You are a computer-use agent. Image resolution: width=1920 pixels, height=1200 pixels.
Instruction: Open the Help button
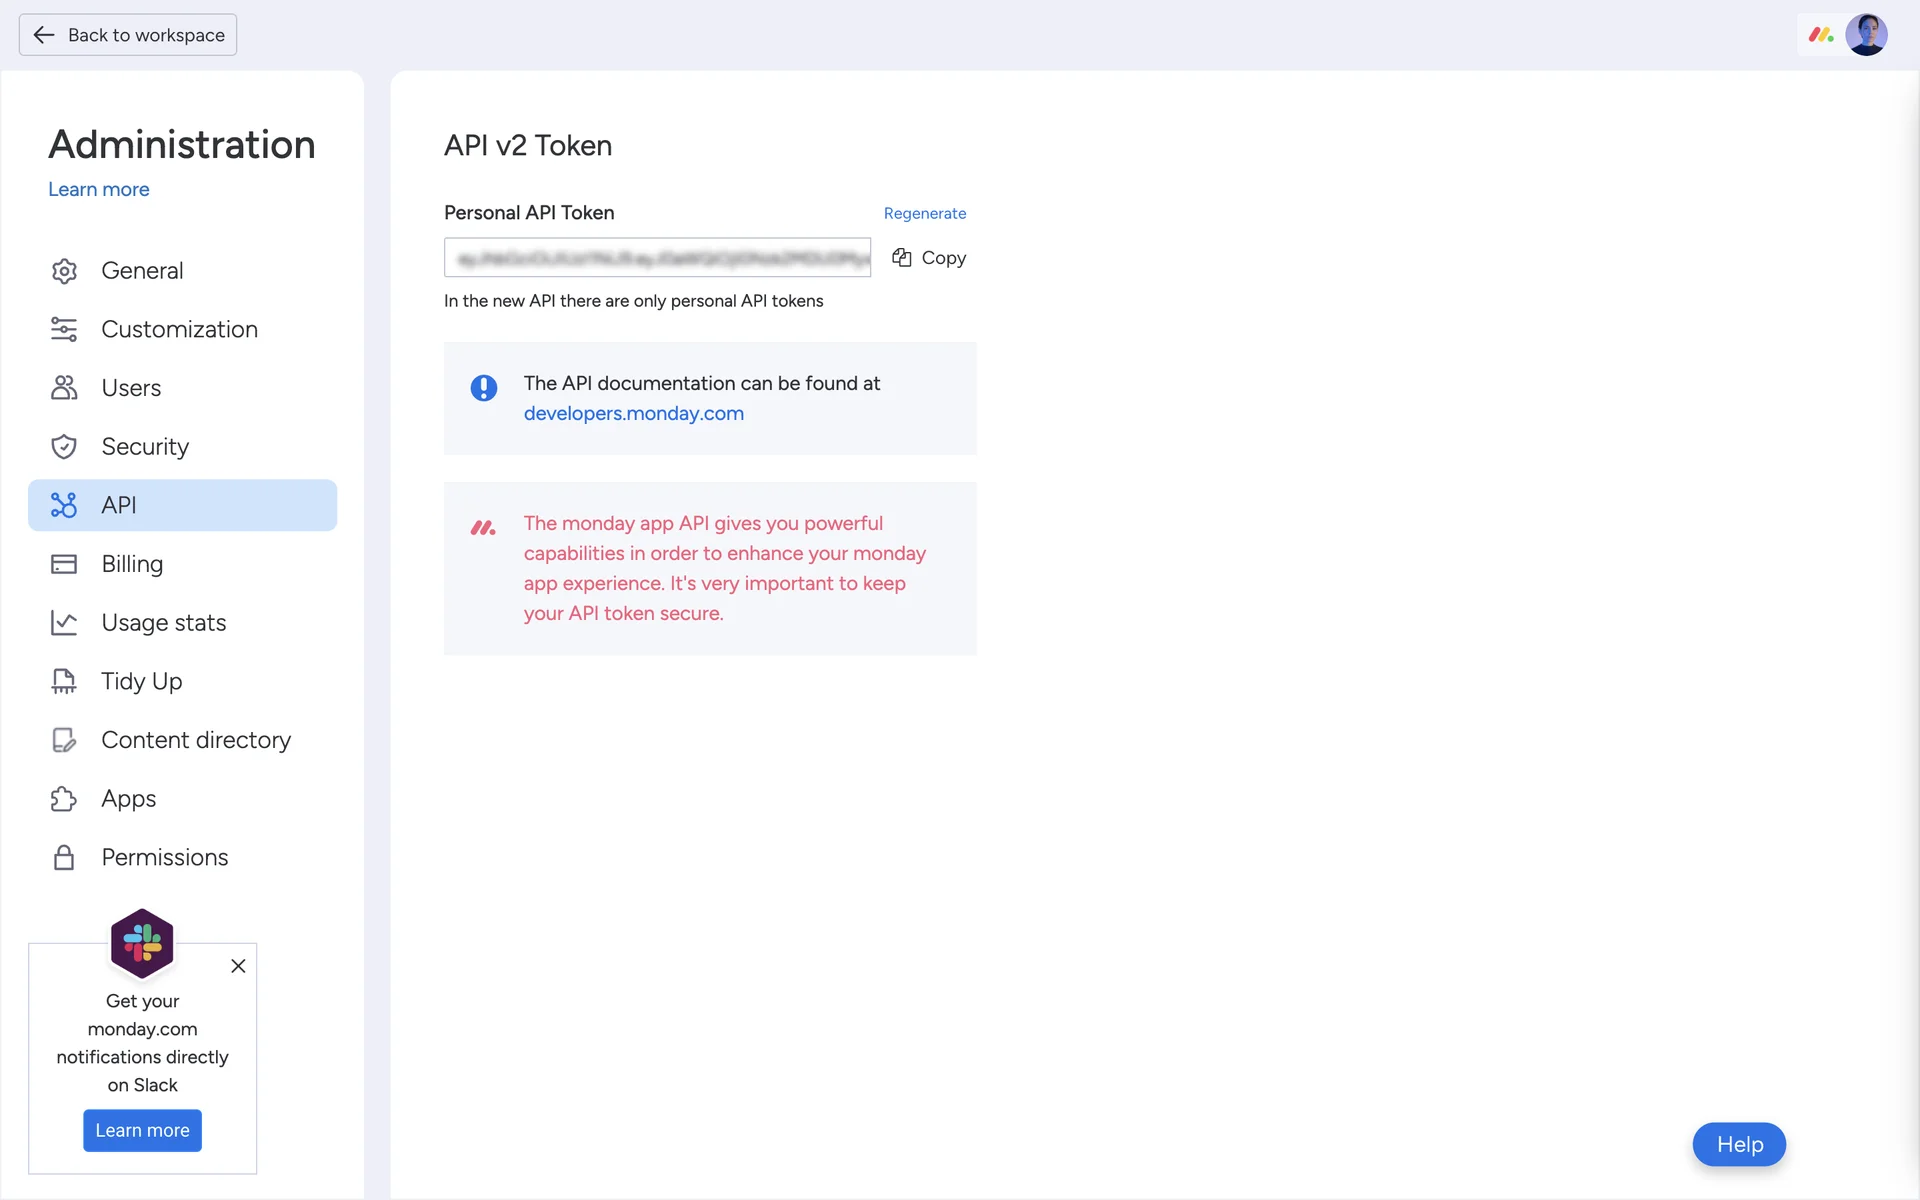(1738, 1144)
